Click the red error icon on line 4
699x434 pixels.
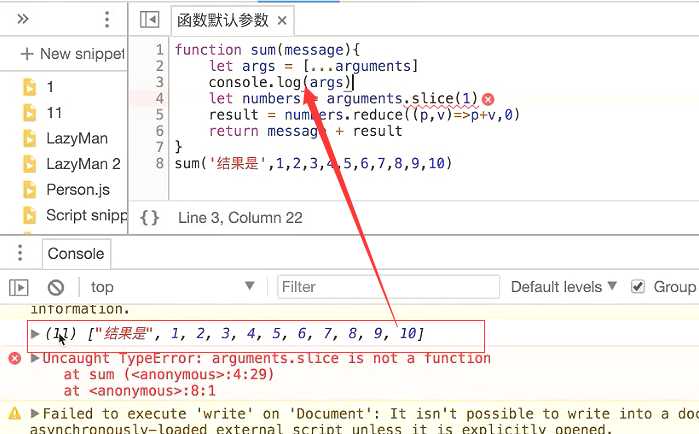pos(488,99)
